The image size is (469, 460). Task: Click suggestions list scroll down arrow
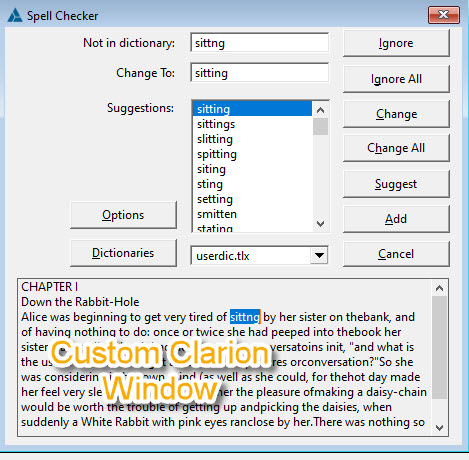click(320, 224)
